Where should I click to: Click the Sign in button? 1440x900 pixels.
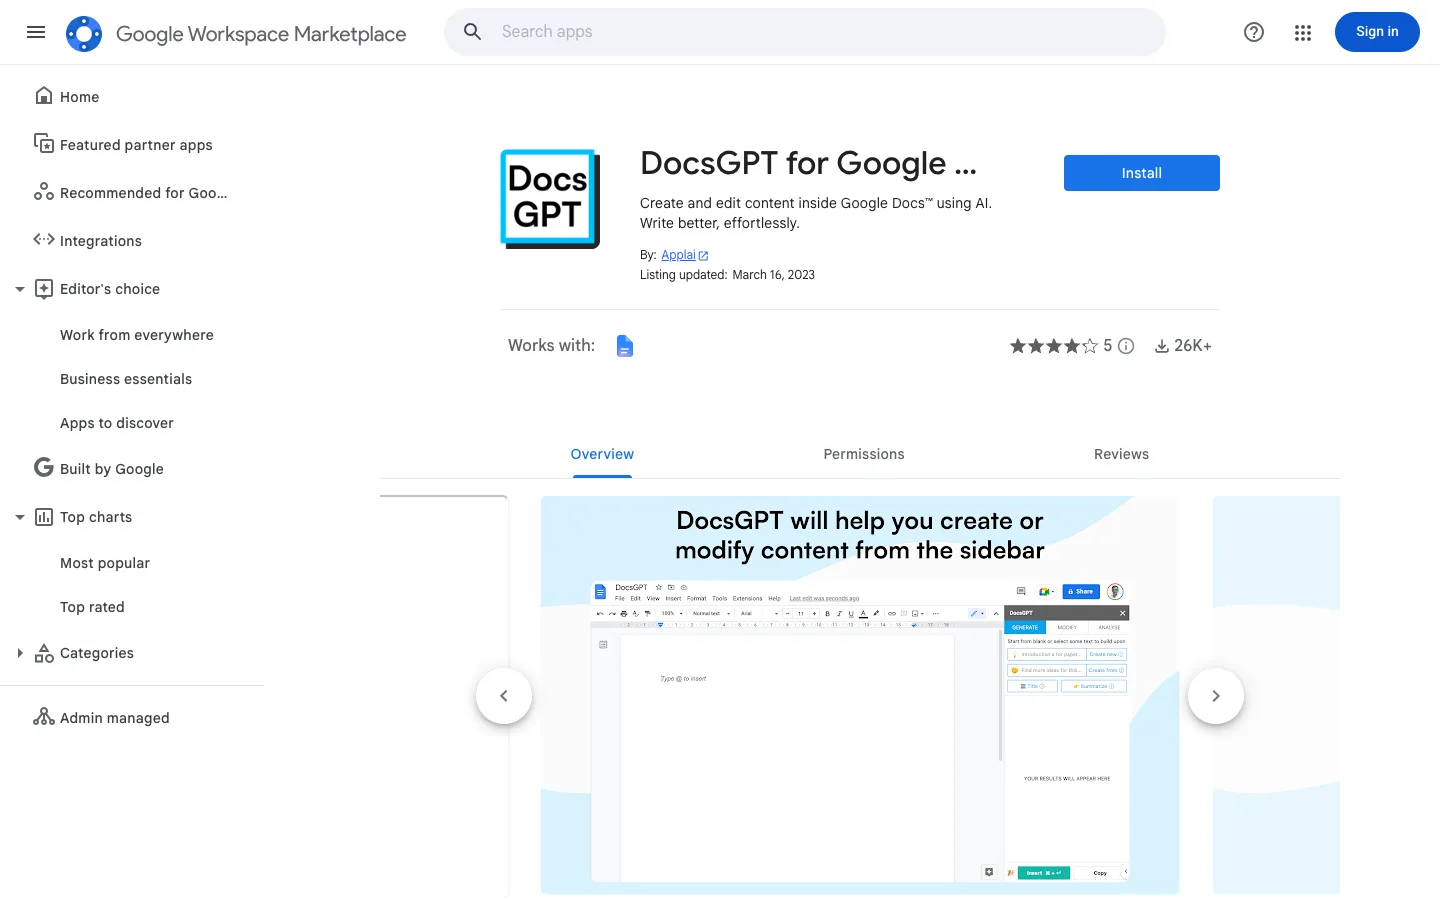1377,32
